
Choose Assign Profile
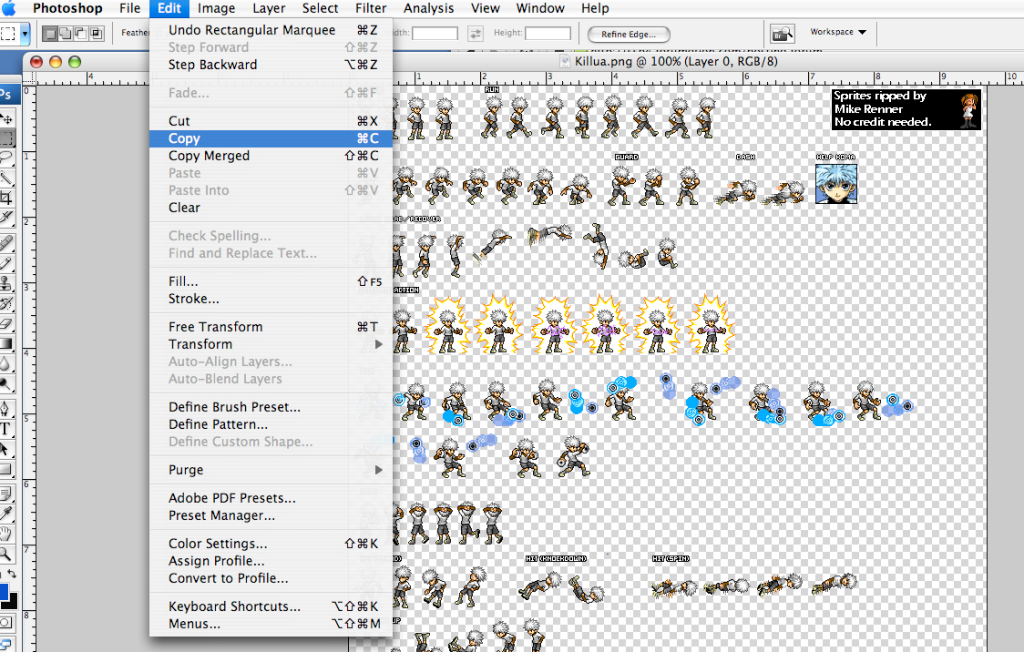(271, 561)
